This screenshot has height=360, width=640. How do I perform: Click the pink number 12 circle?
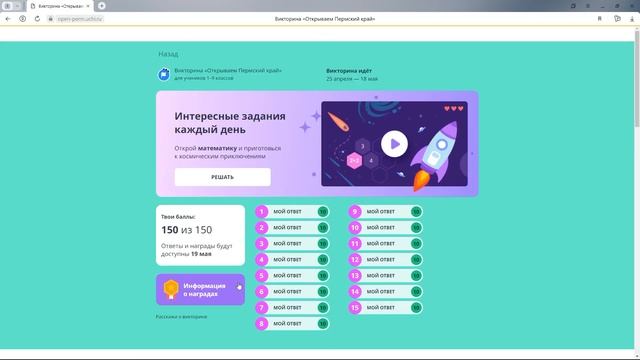click(355, 259)
